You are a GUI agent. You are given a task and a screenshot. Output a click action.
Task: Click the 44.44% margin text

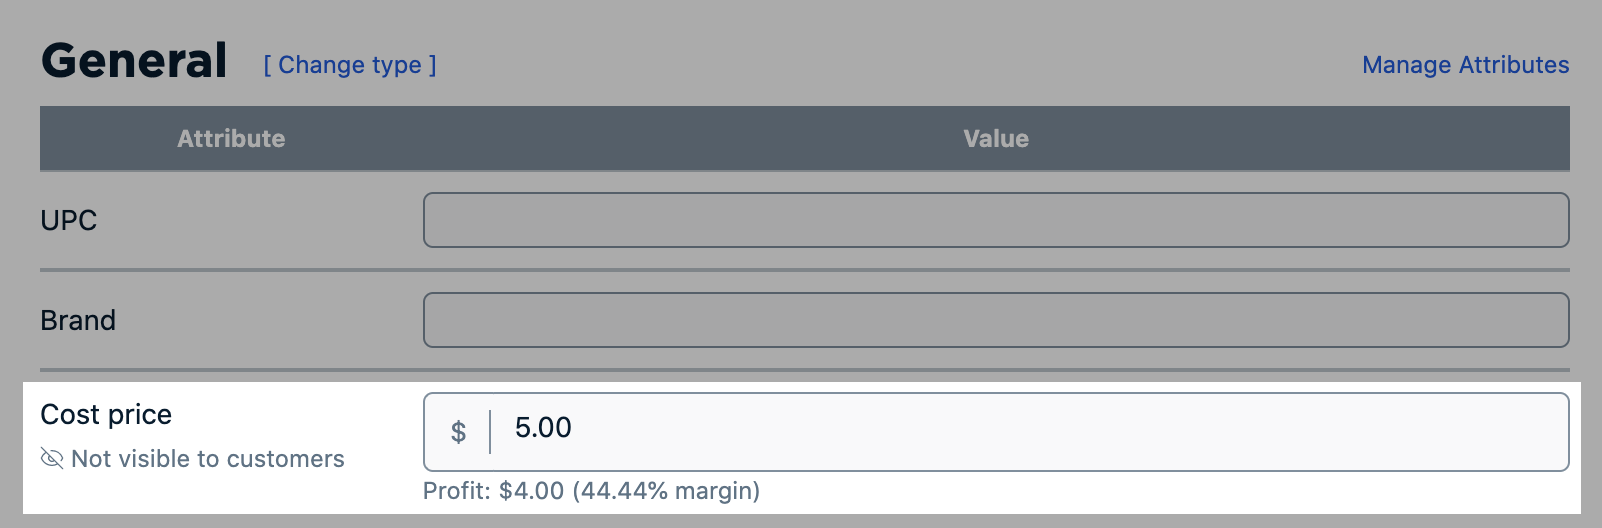(x=666, y=491)
